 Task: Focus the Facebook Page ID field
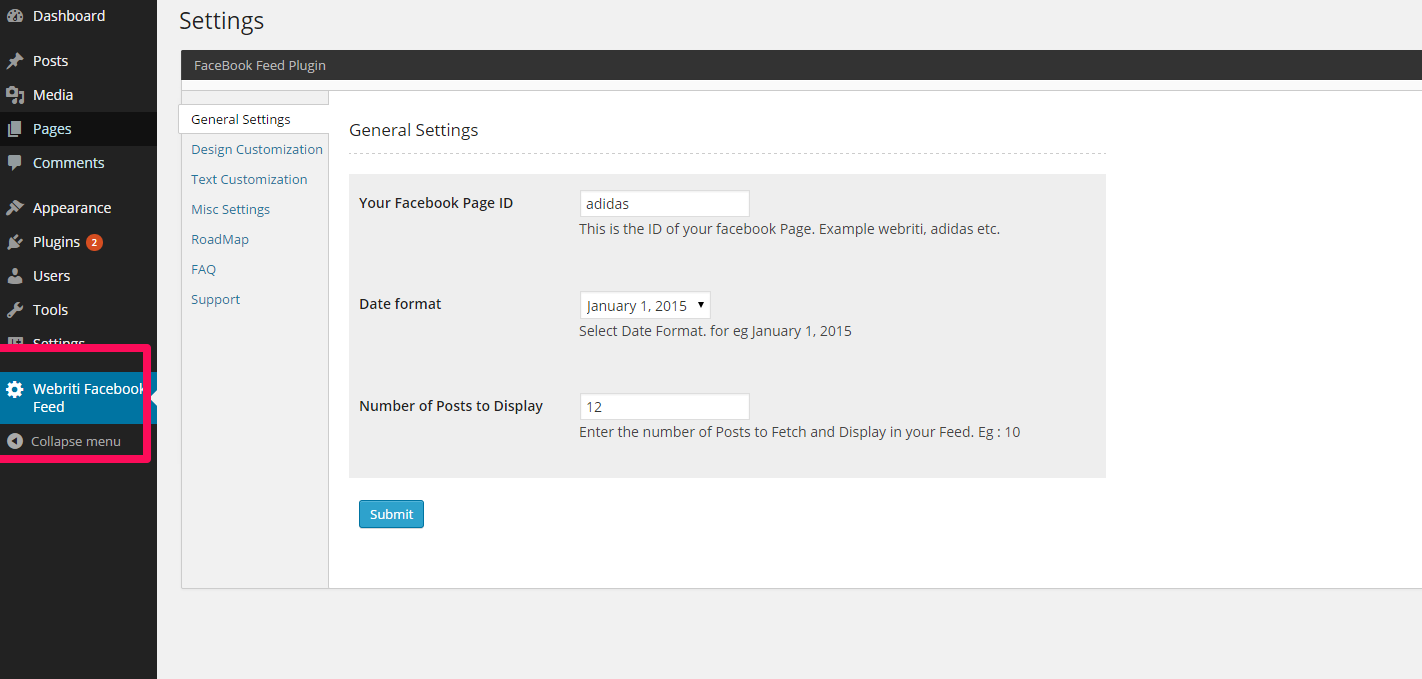665,203
